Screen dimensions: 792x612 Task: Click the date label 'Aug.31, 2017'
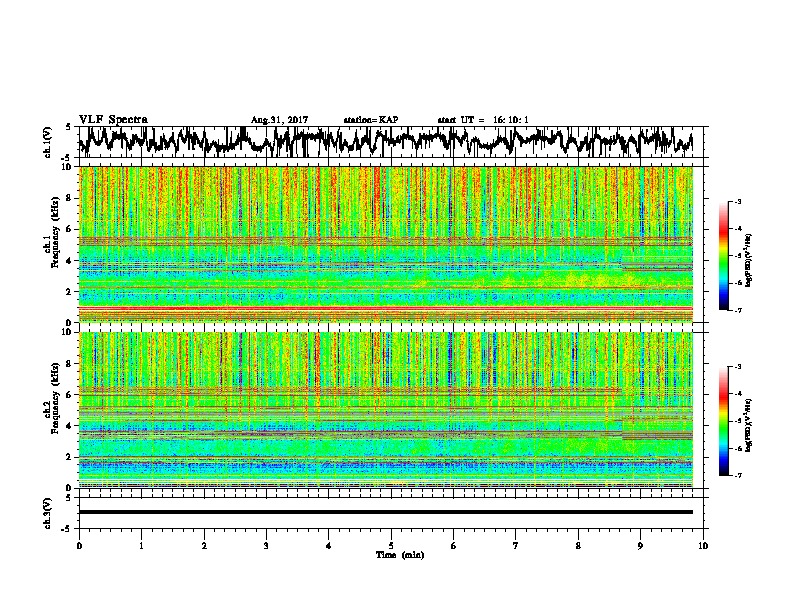tap(279, 120)
